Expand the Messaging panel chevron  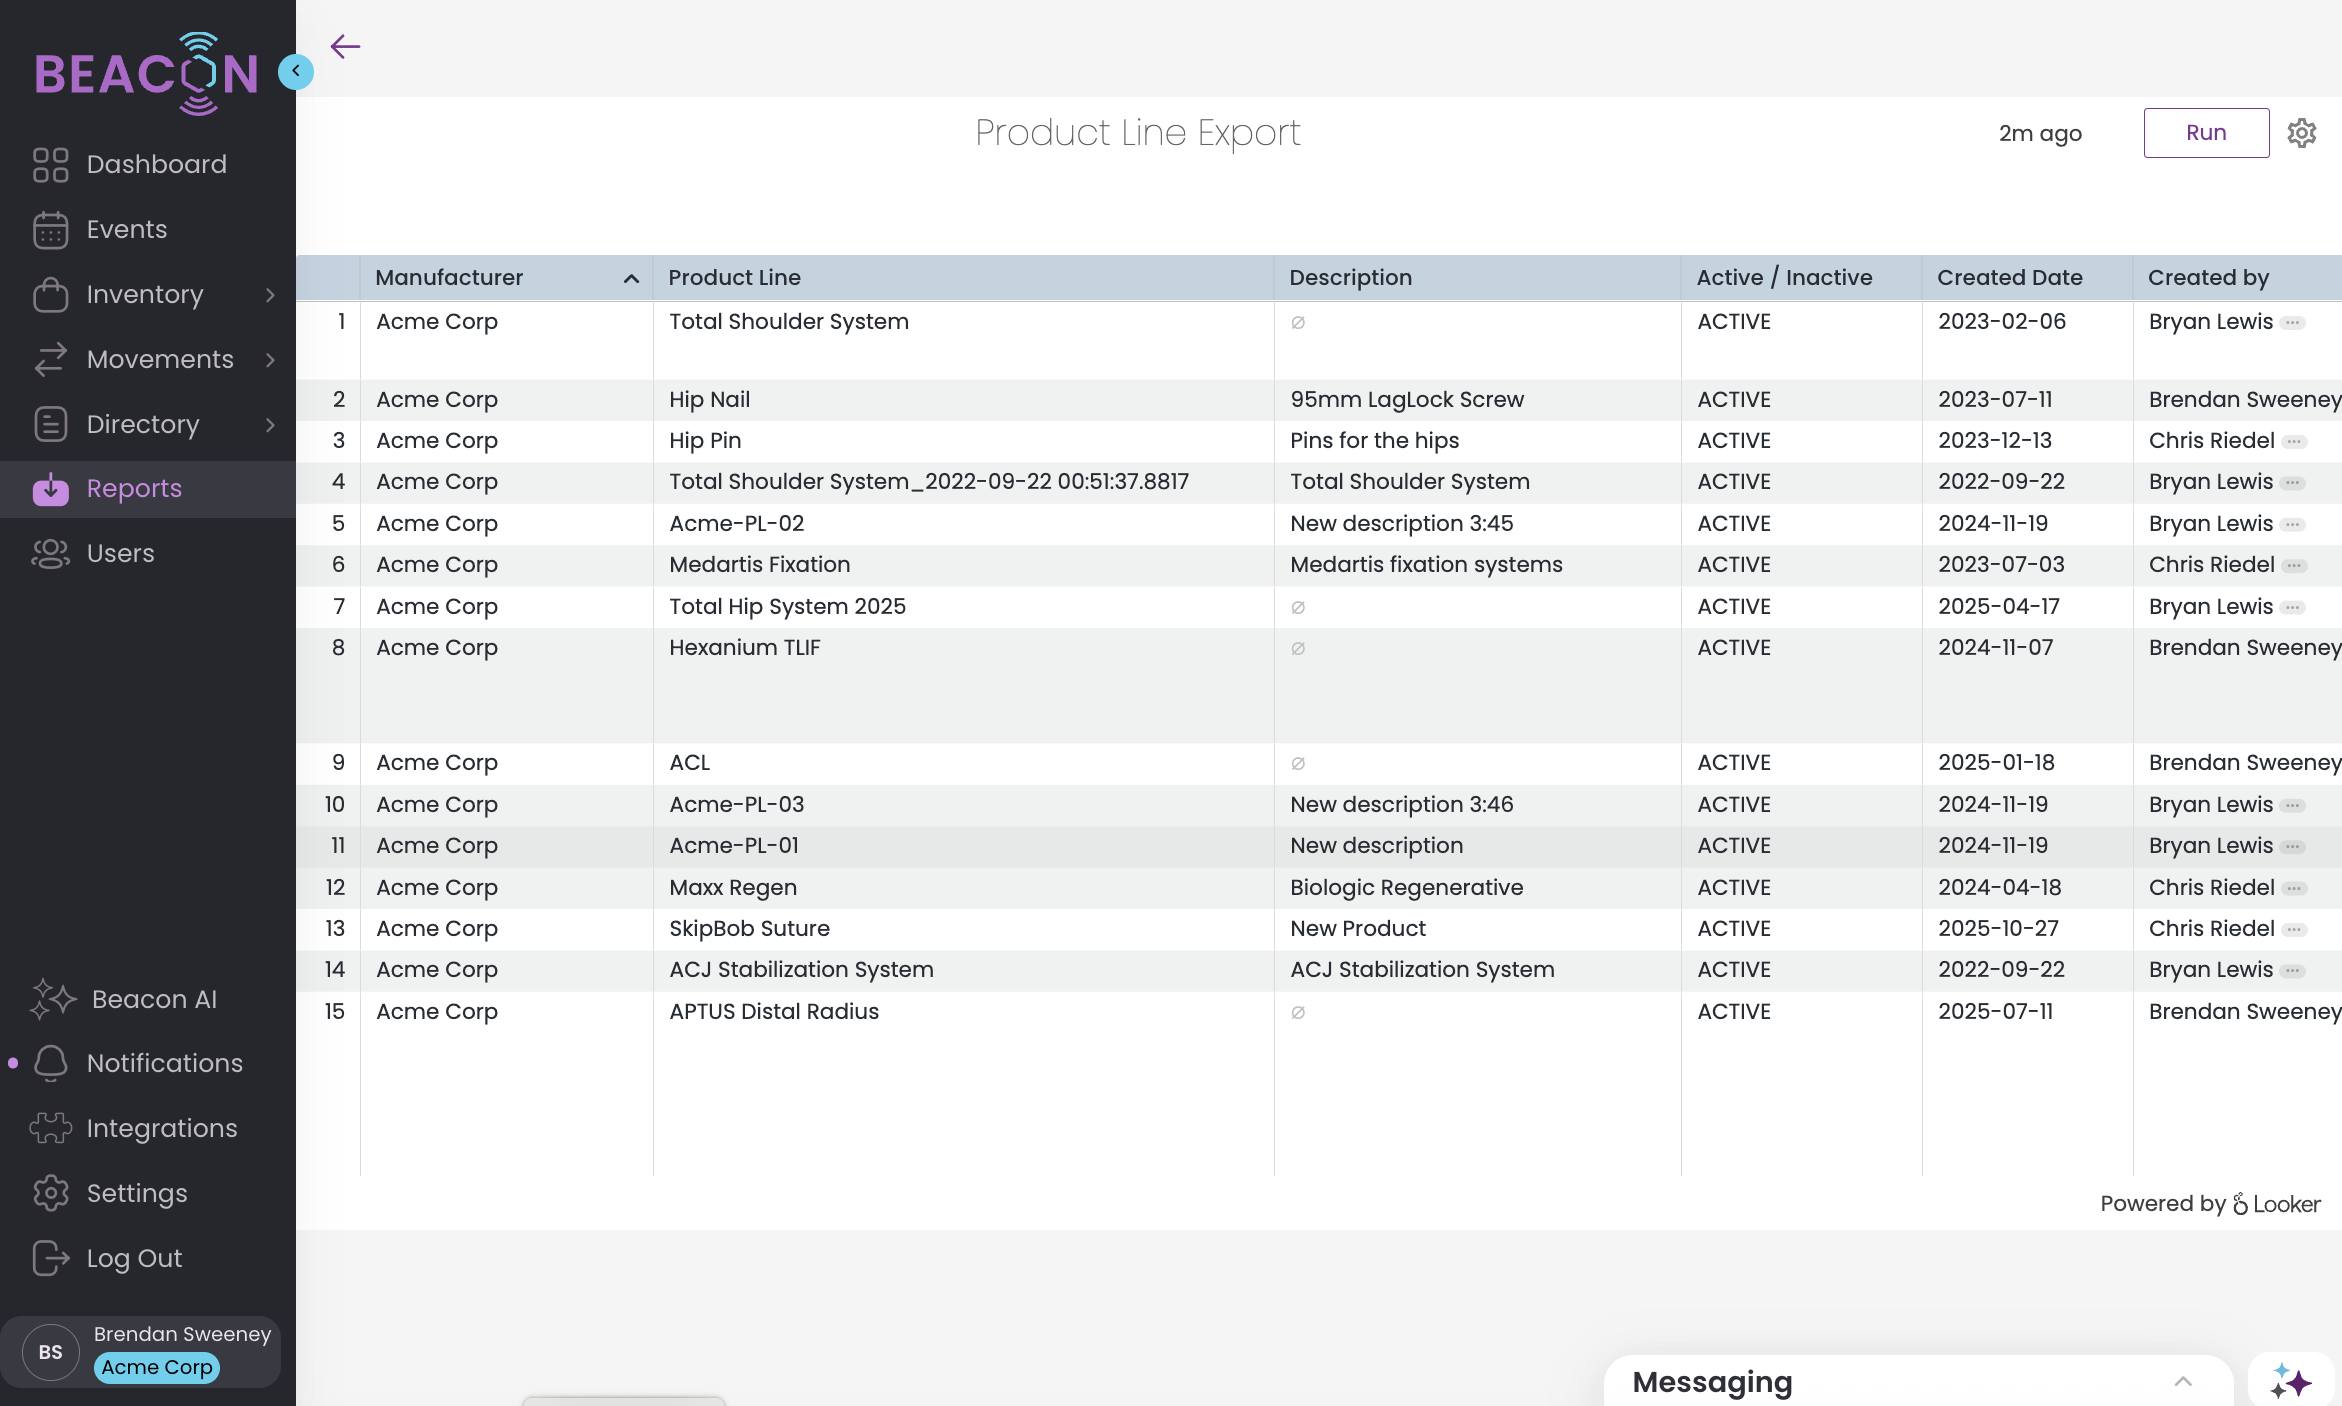click(x=2183, y=1382)
